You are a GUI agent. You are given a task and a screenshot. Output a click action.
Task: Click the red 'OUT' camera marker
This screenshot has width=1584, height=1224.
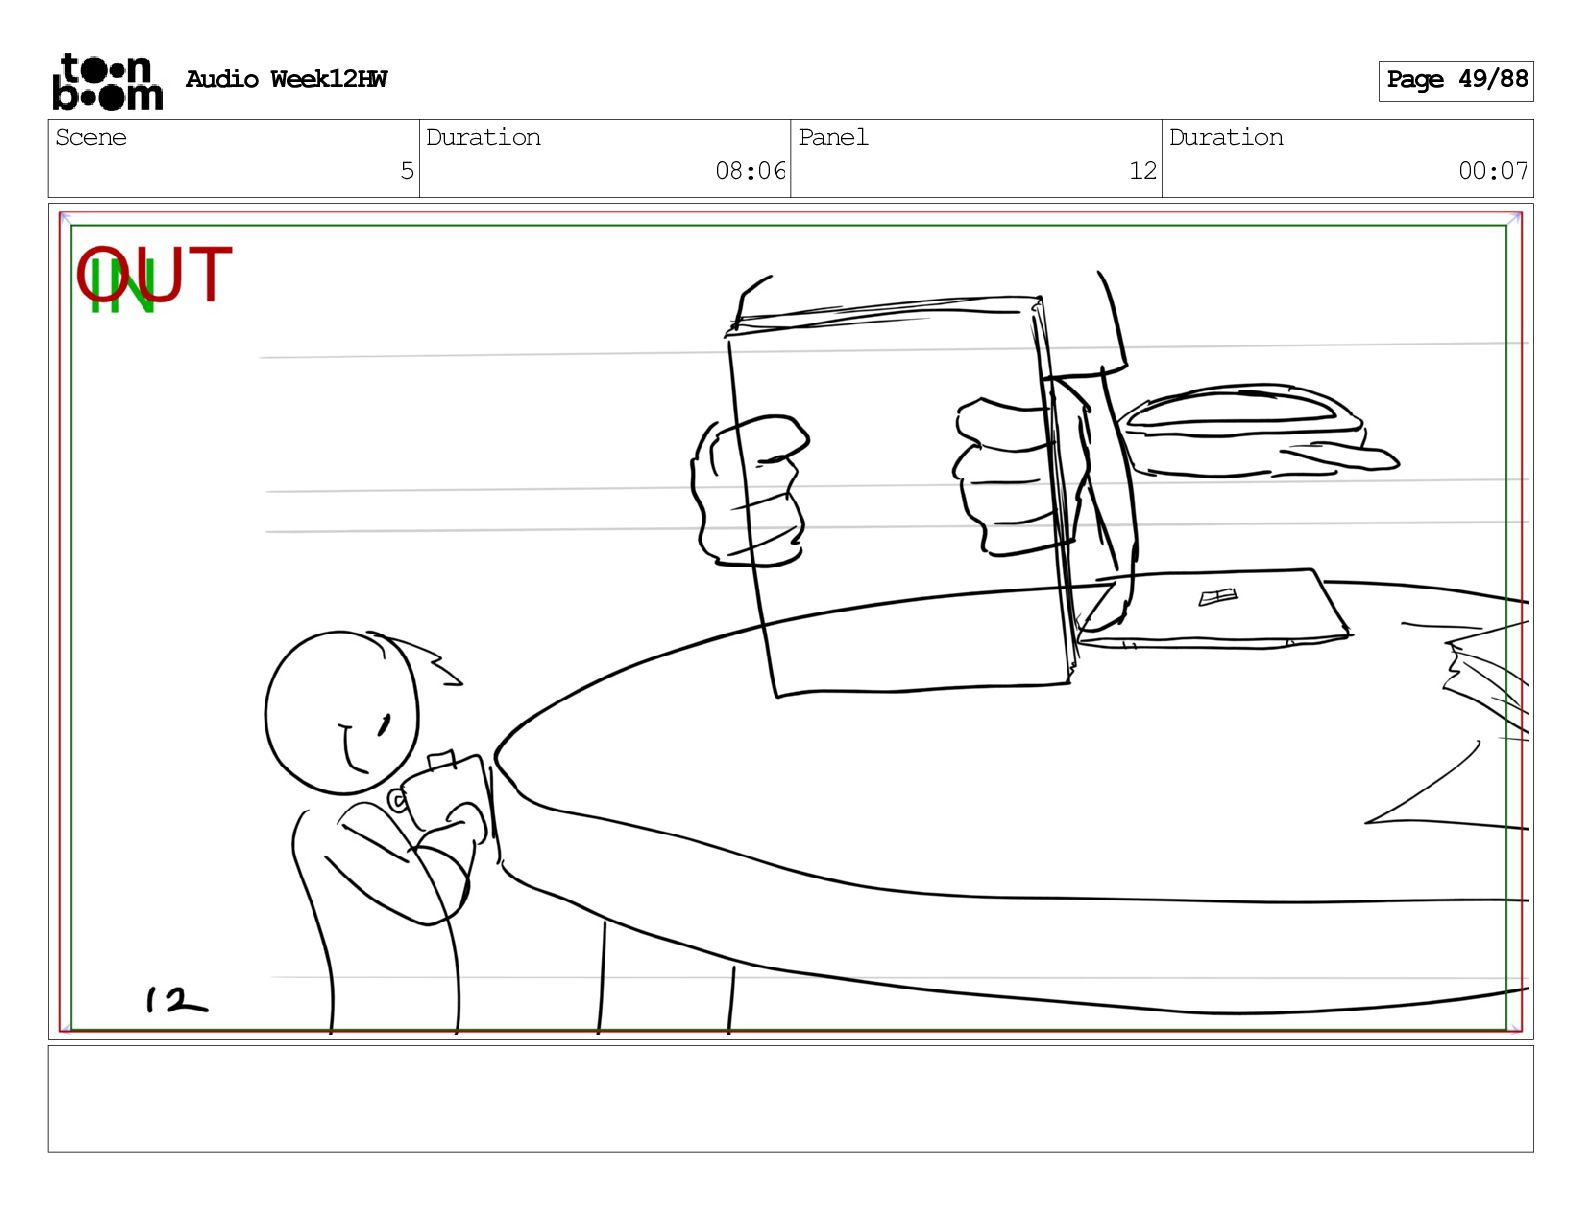154,274
